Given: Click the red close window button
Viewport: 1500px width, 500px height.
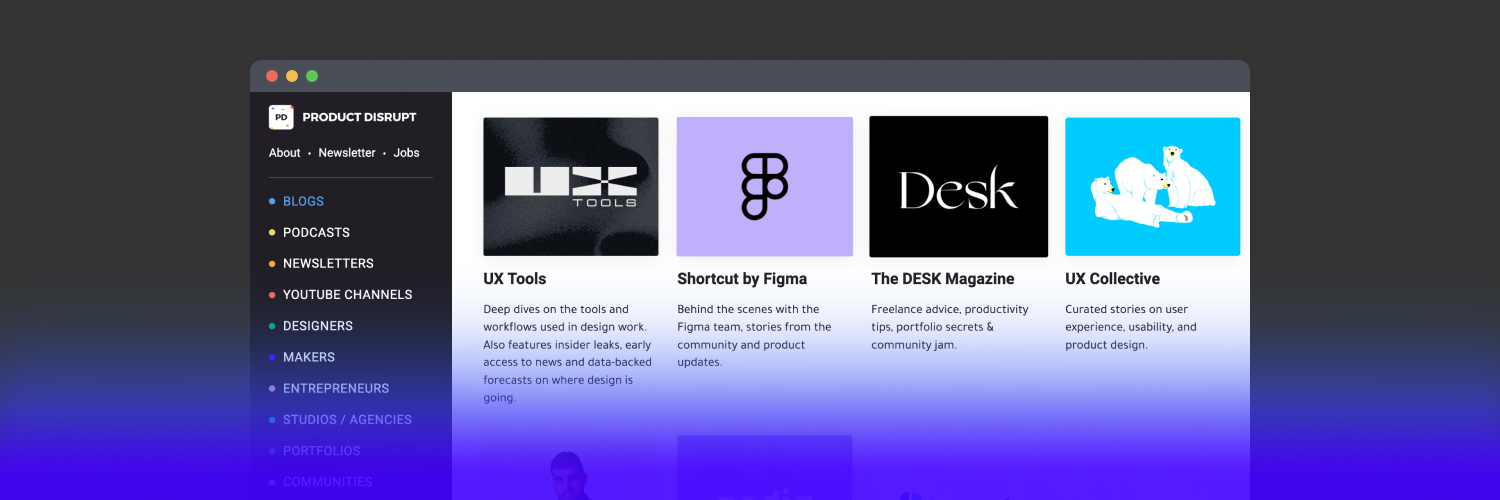Looking at the screenshot, I should [x=272, y=76].
